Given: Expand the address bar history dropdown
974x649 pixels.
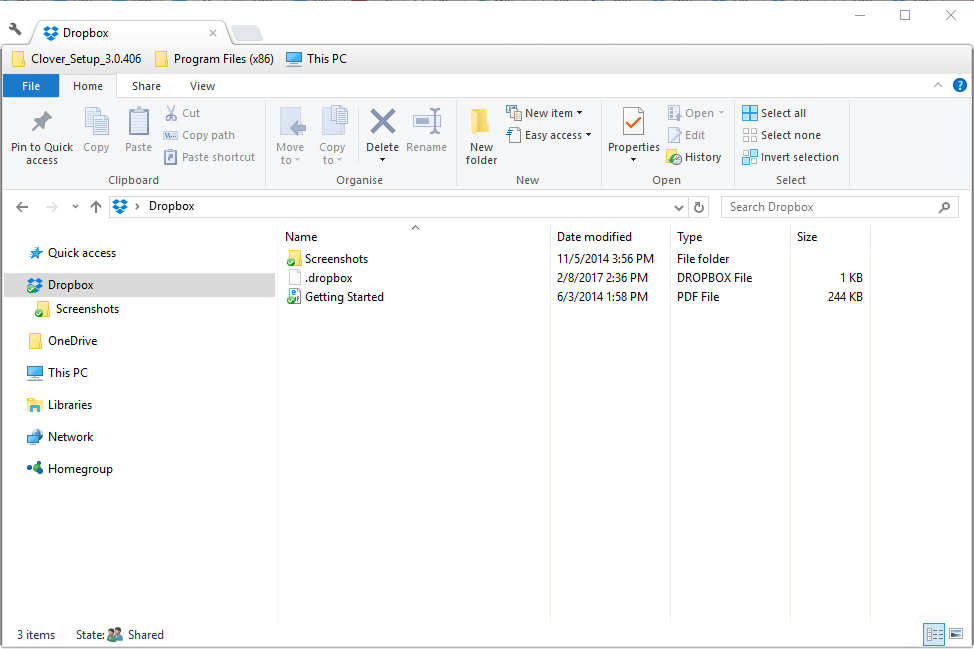Looking at the screenshot, I should click(x=679, y=207).
